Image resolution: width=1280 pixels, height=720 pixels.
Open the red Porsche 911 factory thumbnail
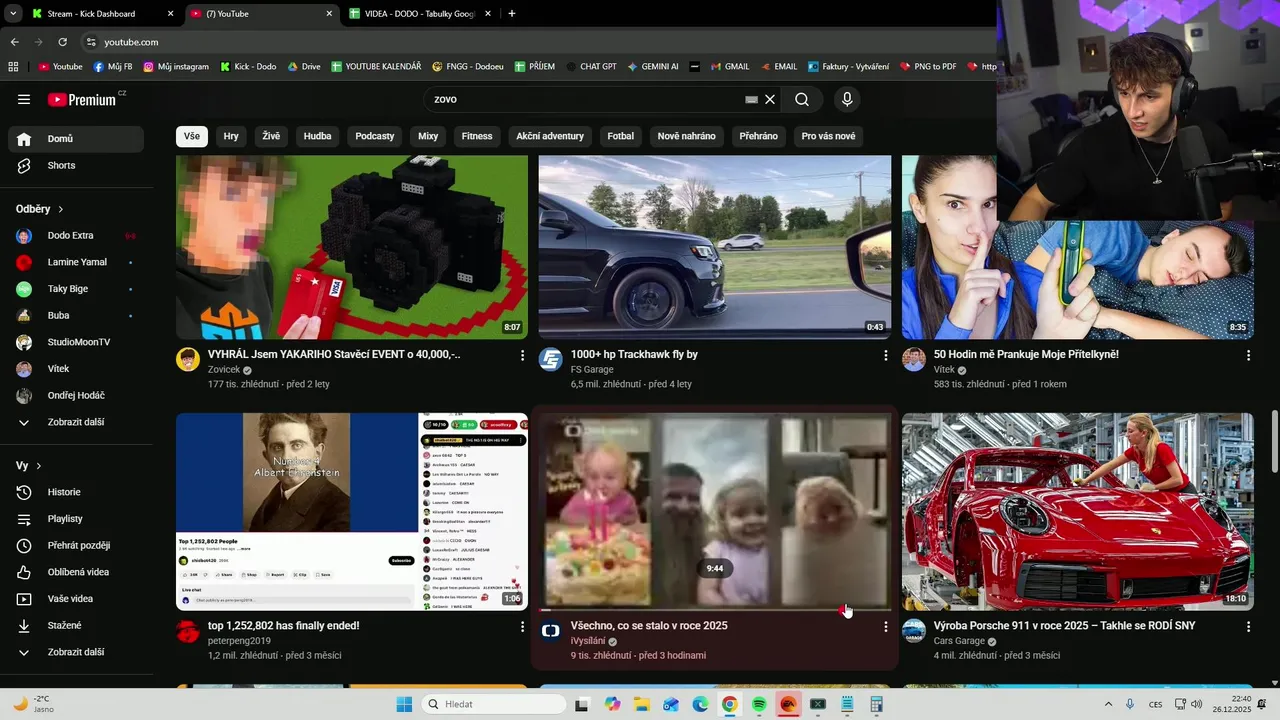tap(1078, 511)
